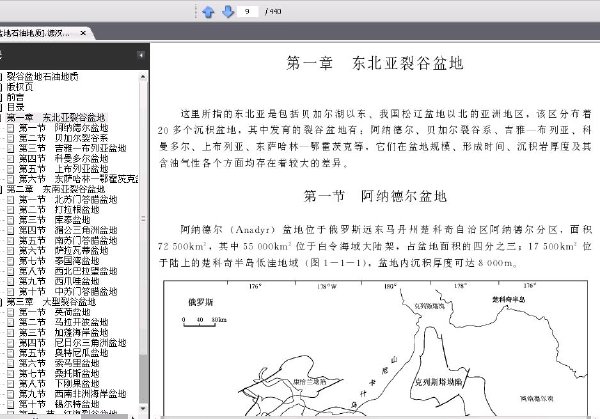This screenshot has height=419, width=600.
Task: Select bookmark 第三章 大型裂谷盆地
Action: pos(51,302)
